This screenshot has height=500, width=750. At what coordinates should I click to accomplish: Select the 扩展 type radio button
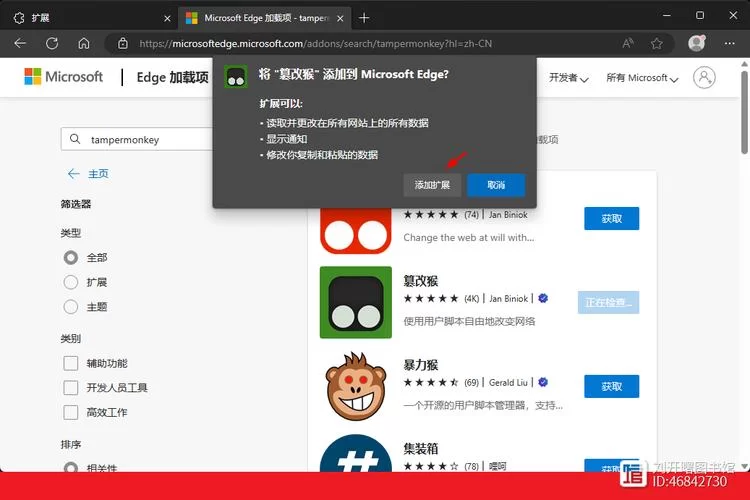[x=71, y=282]
